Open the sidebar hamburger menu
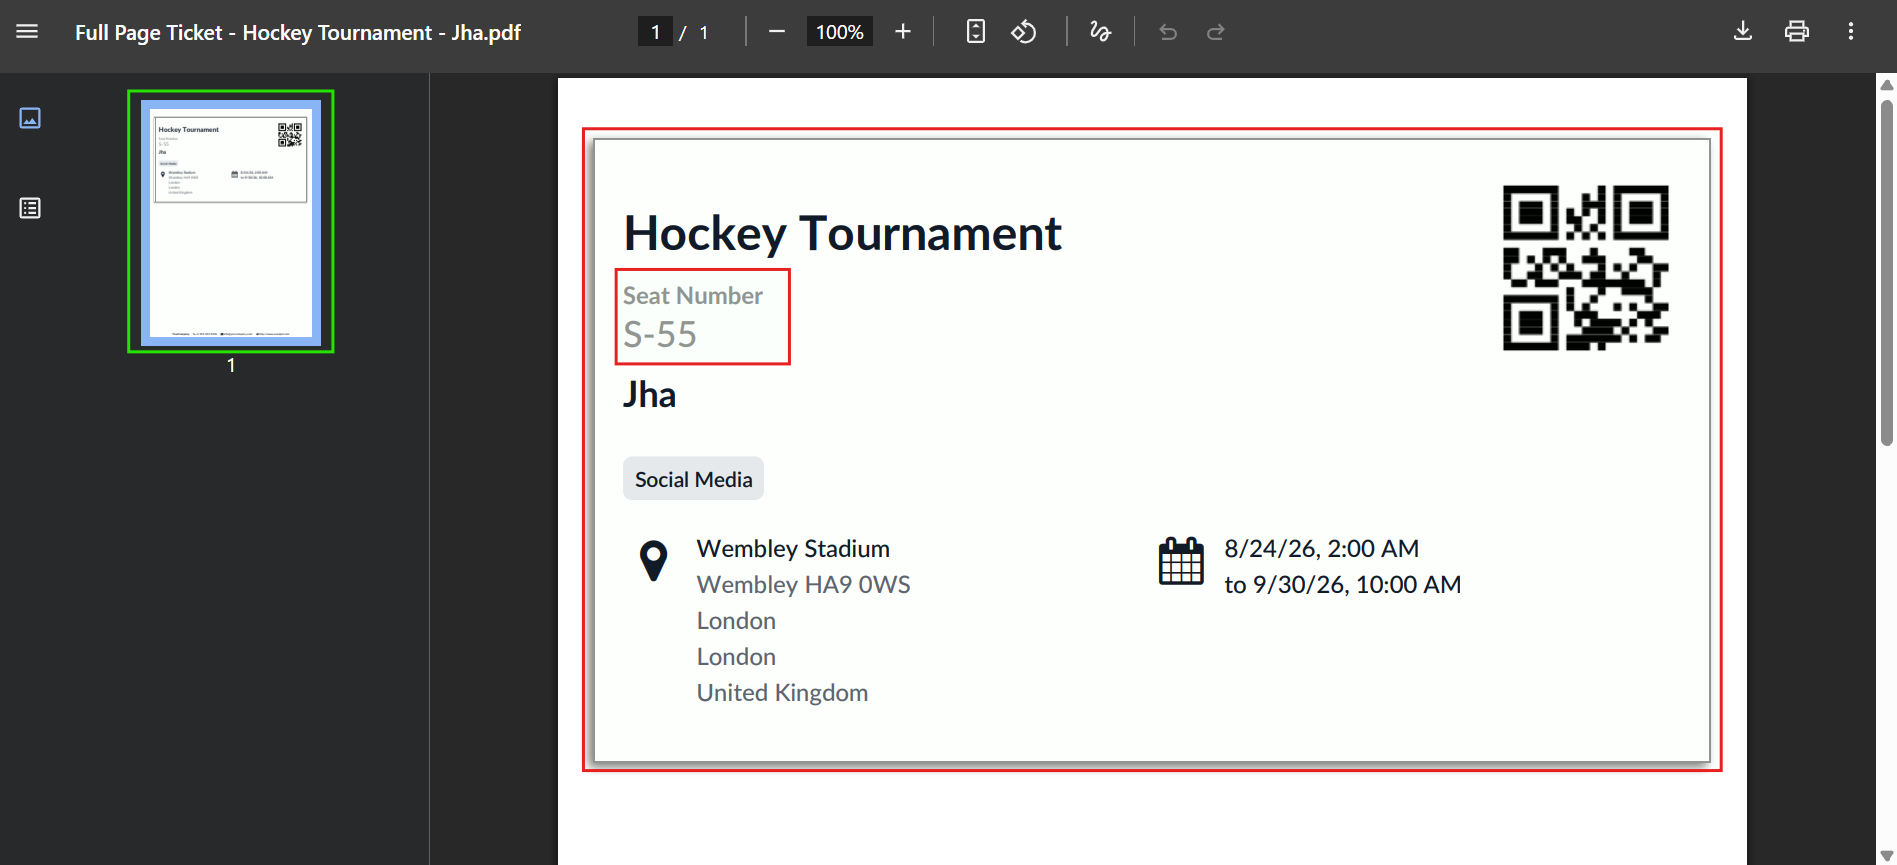The width and height of the screenshot is (1897, 865). click(27, 32)
